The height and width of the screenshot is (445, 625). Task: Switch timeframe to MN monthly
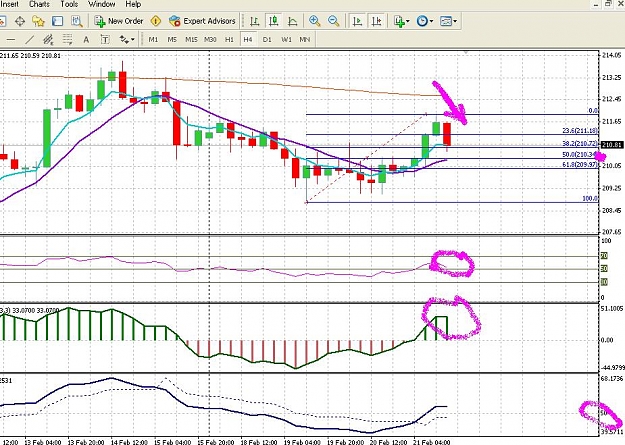click(305, 39)
